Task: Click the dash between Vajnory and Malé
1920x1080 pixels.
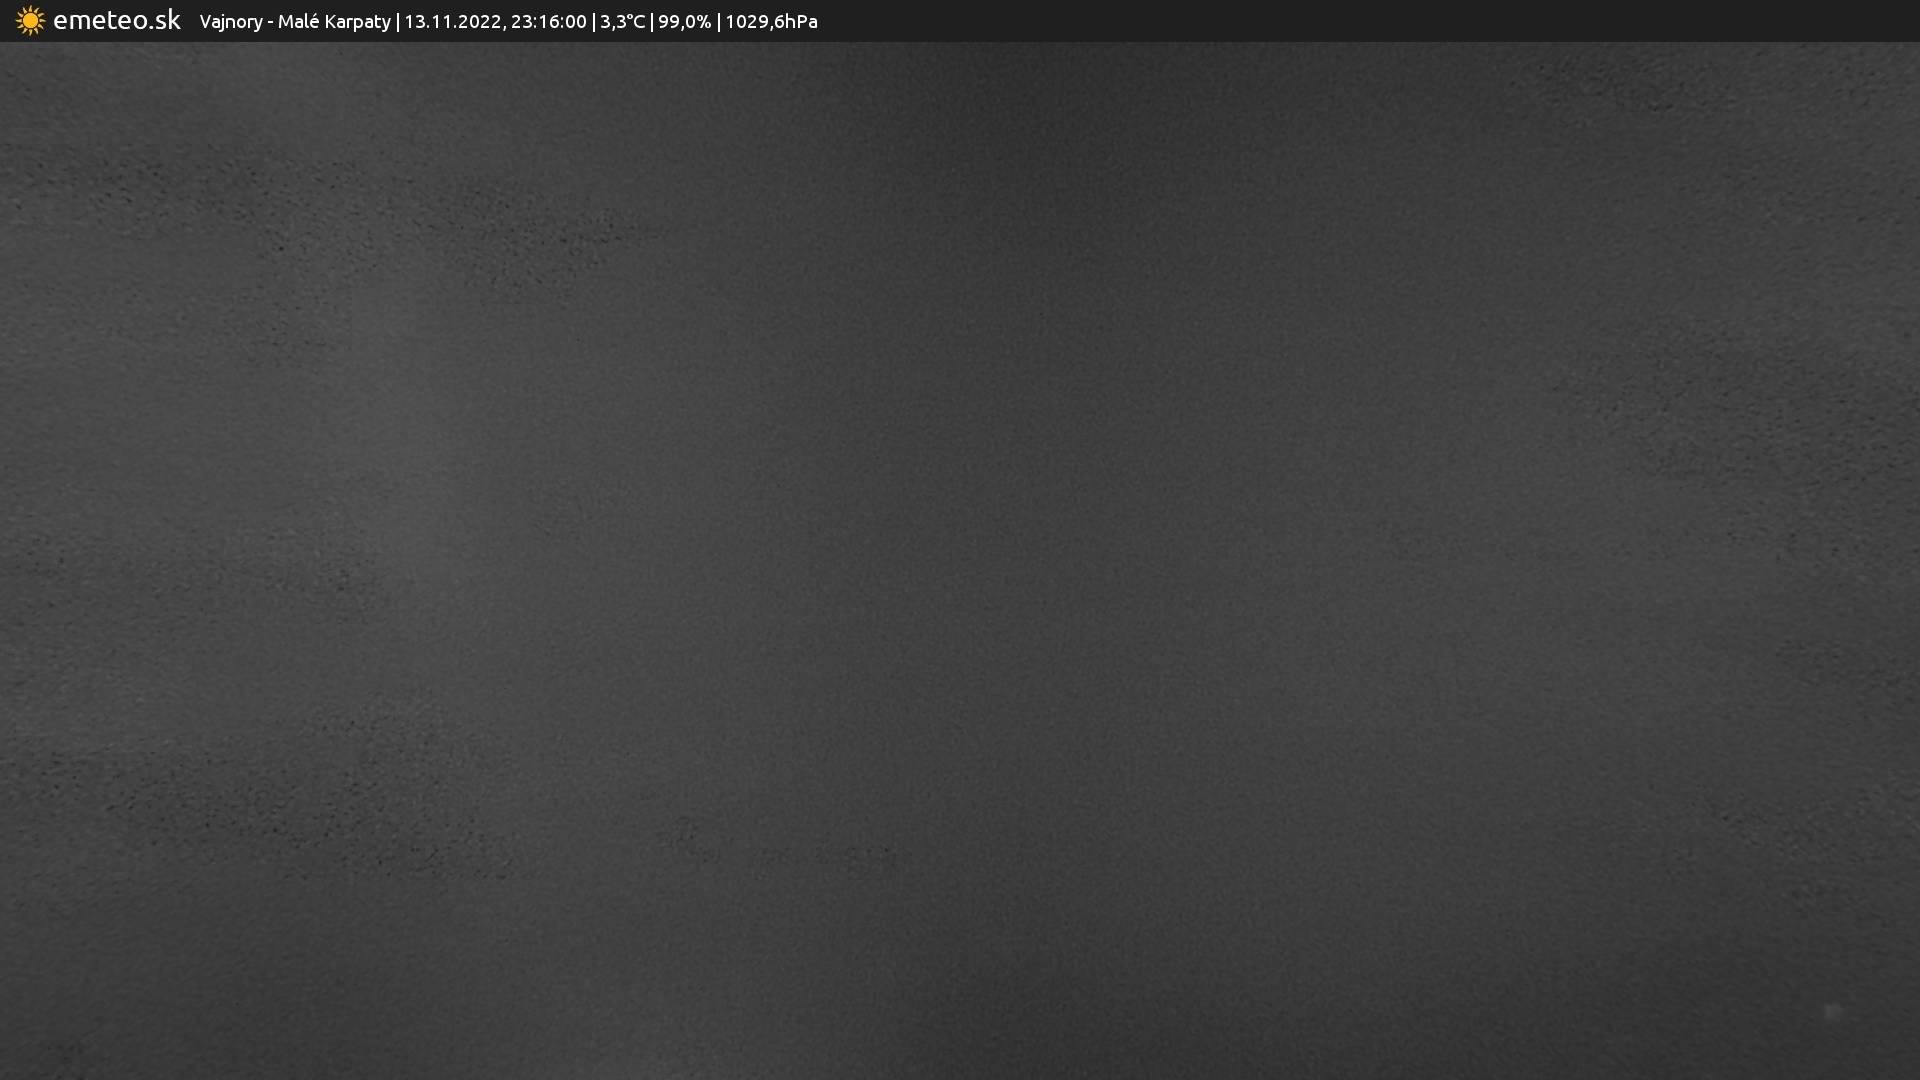Action: [x=270, y=22]
